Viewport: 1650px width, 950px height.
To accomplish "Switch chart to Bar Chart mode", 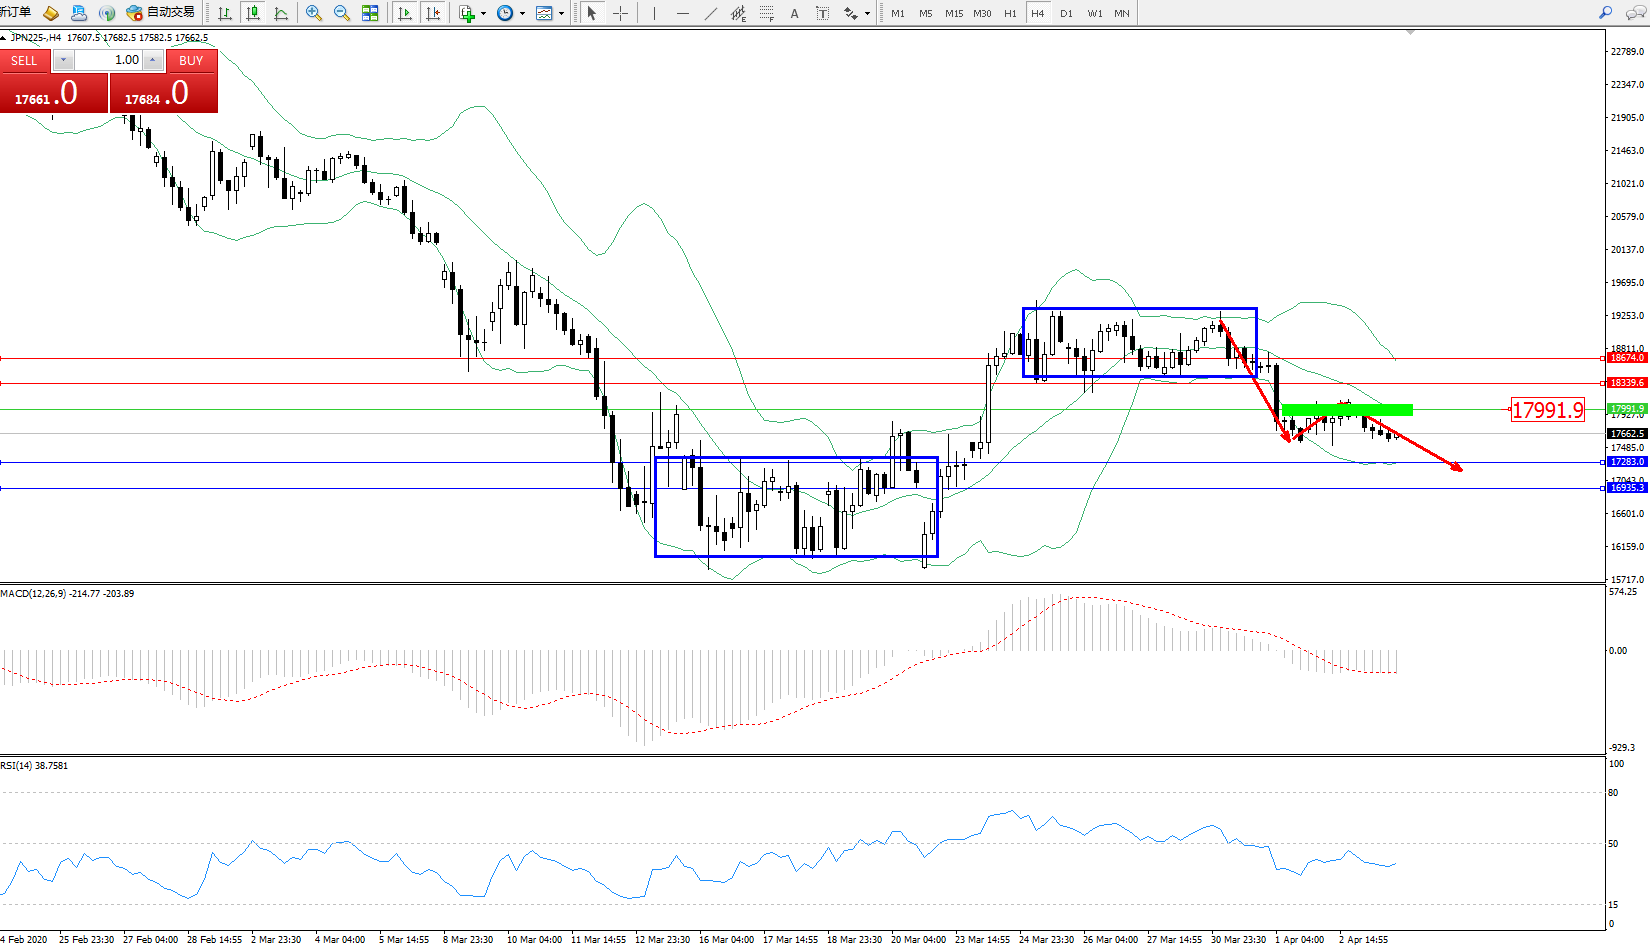I will (x=225, y=13).
